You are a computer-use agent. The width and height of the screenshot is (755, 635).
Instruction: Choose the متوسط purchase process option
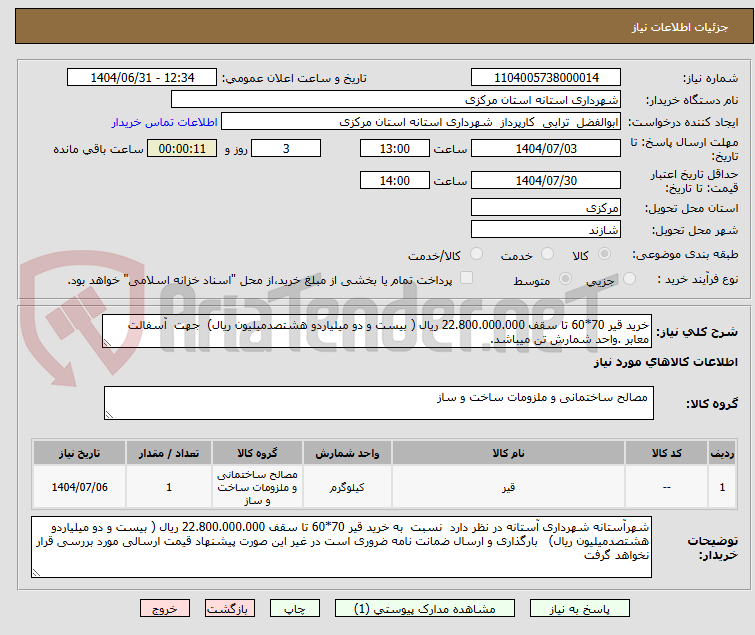[565, 279]
